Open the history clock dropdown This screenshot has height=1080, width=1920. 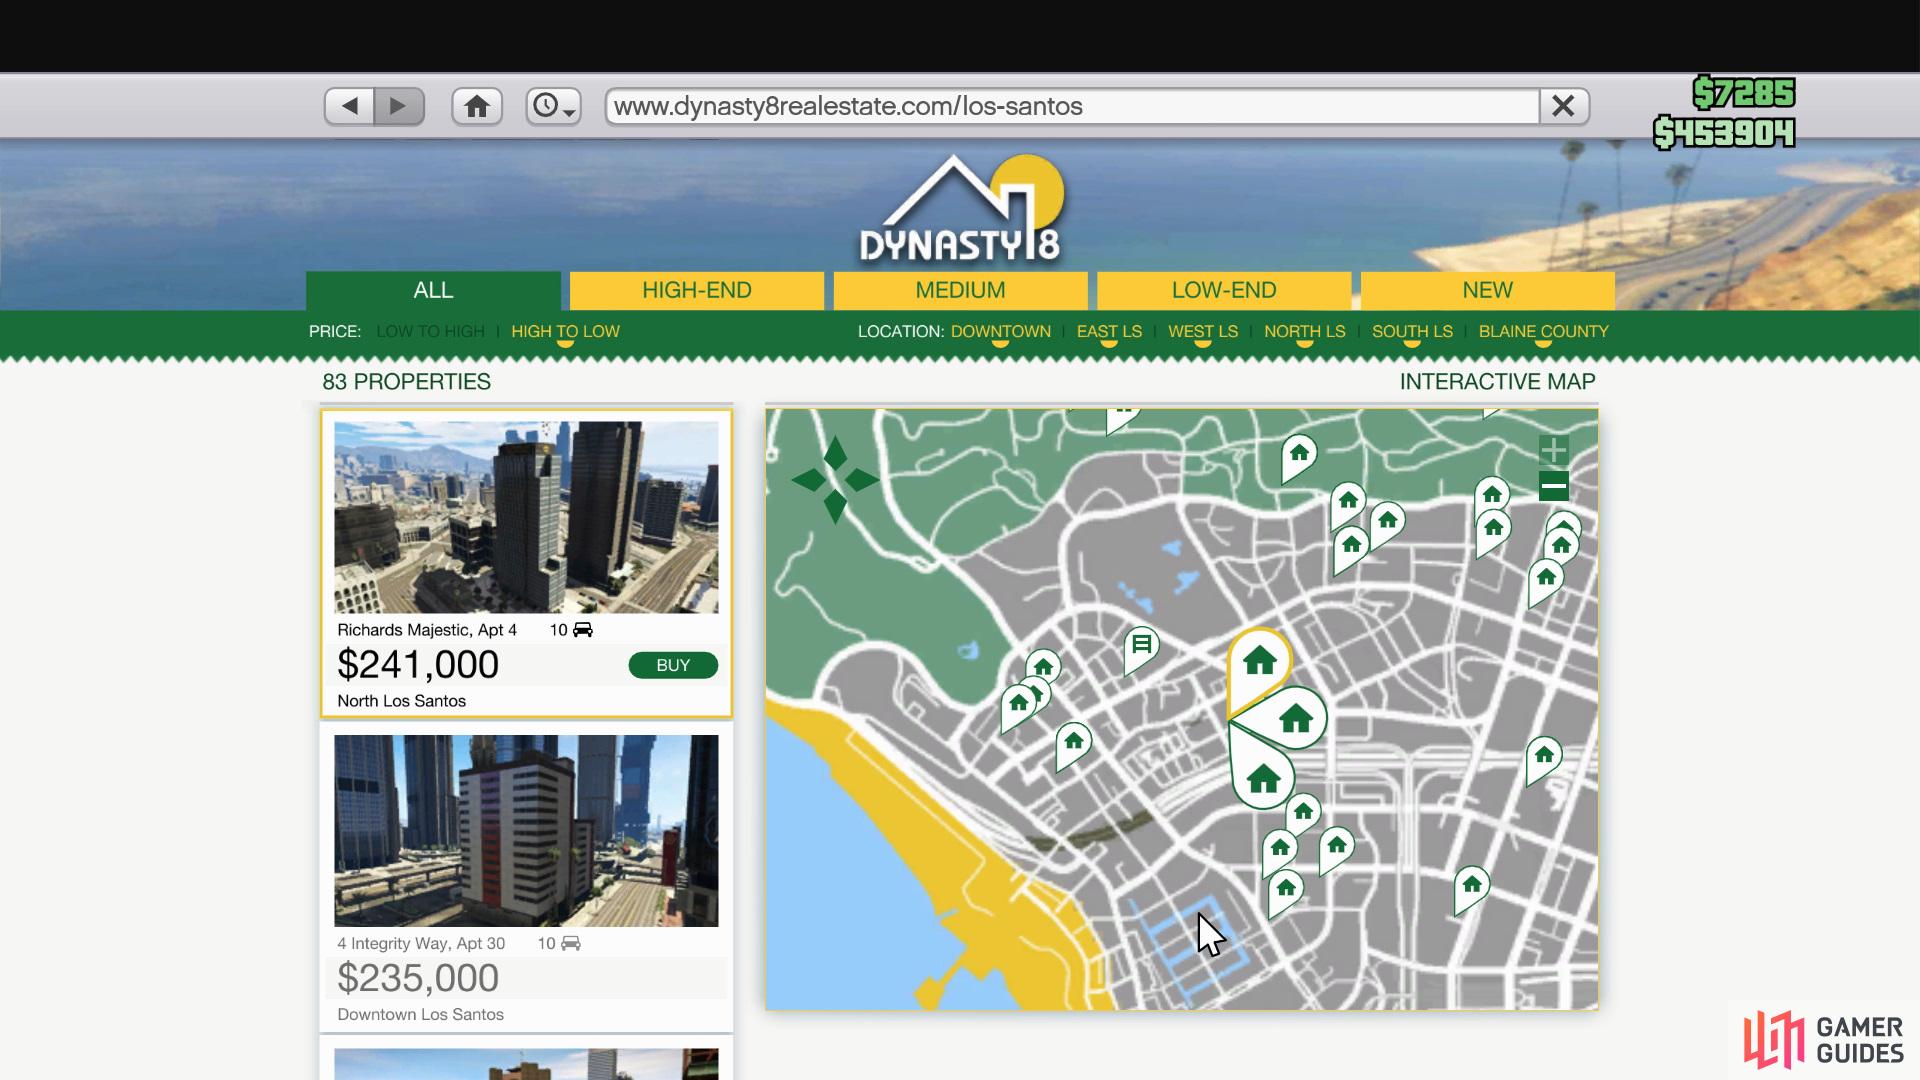[x=553, y=106]
